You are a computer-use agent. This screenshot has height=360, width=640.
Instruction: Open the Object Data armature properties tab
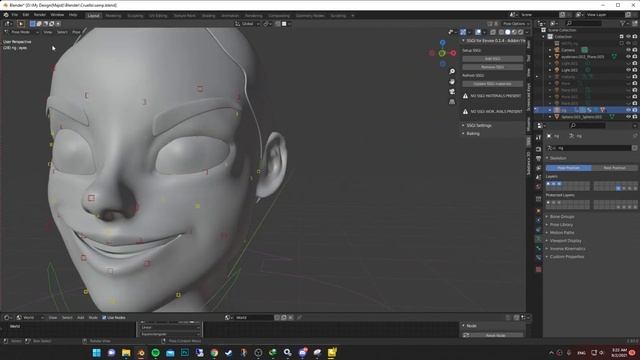pyautogui.click(x=538, y=238)
